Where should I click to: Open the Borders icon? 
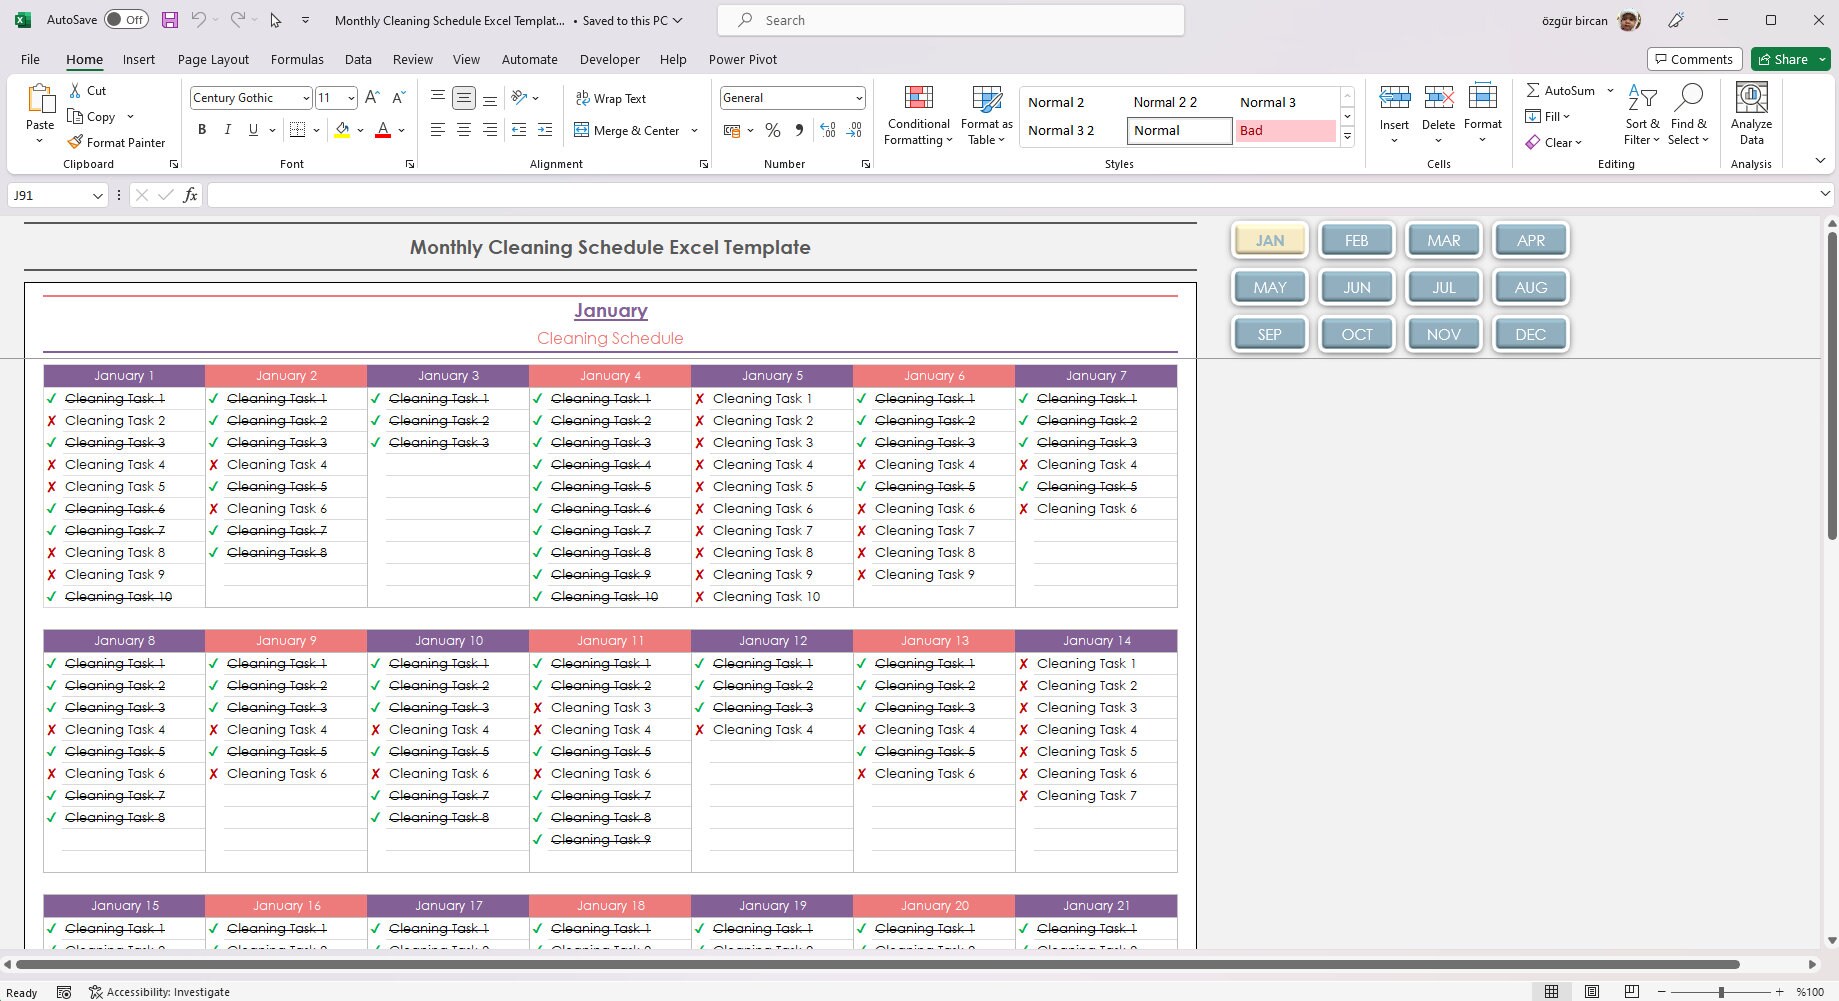pyautogui.click(x=297, y=129)
